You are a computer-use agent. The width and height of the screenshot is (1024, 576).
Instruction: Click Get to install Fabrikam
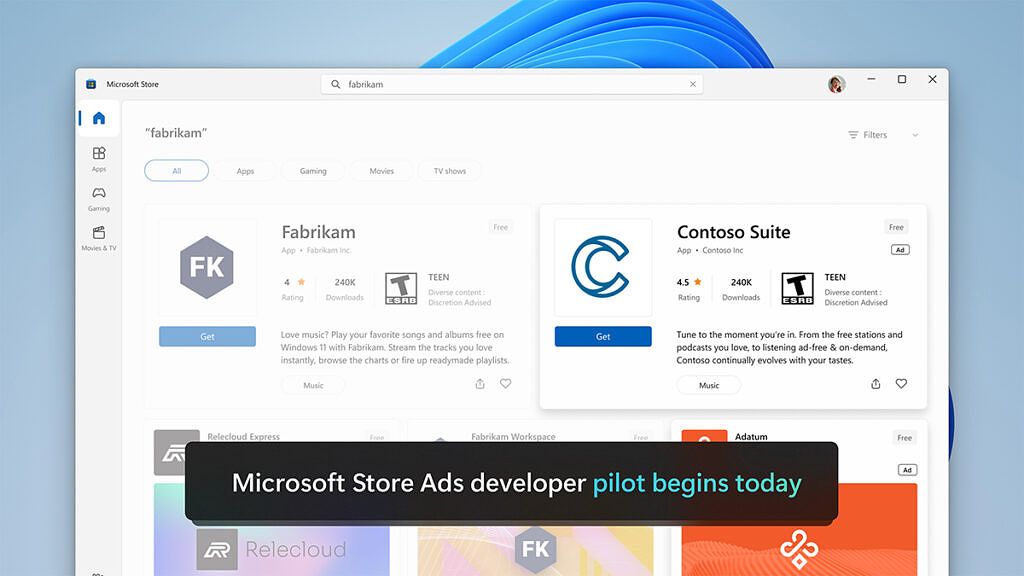tap(207, 336)
